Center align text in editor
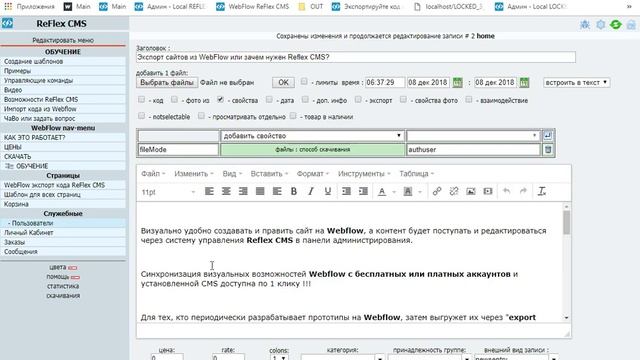The height and width of the screenshot is (360, 640). (x=226, y=191)
